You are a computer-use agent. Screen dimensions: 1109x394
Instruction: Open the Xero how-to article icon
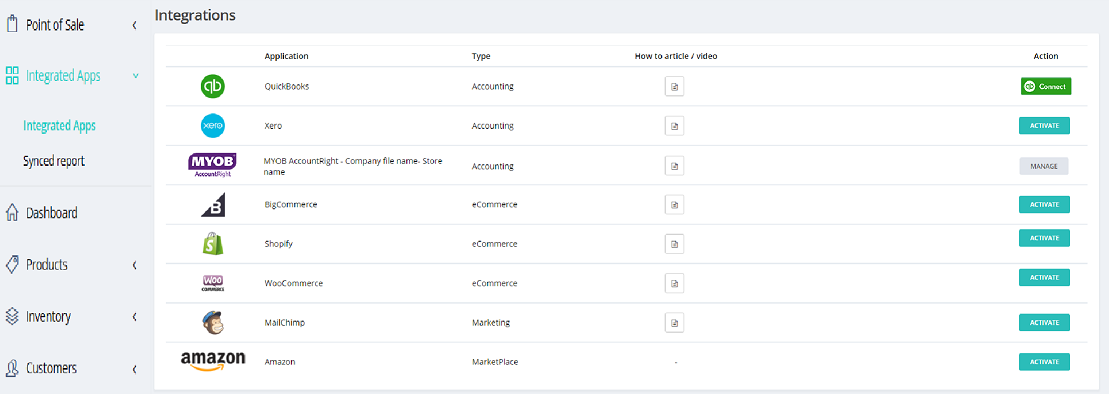pyautogui.click(x=674, y=126)
